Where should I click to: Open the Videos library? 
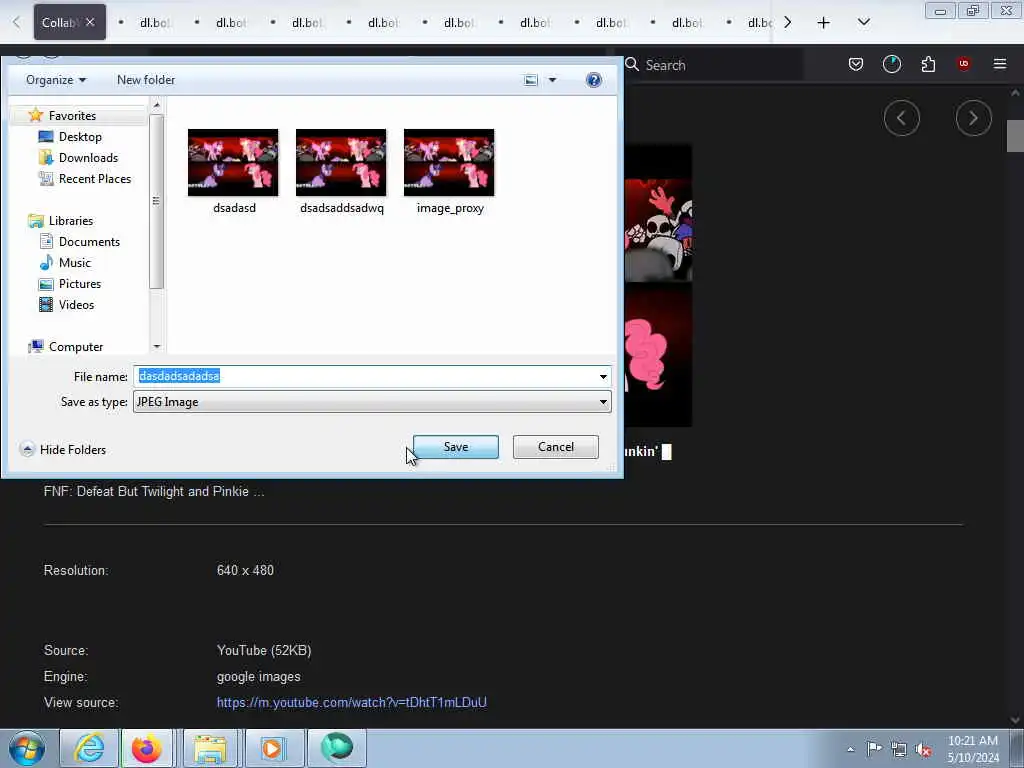[x=76, y=304]
